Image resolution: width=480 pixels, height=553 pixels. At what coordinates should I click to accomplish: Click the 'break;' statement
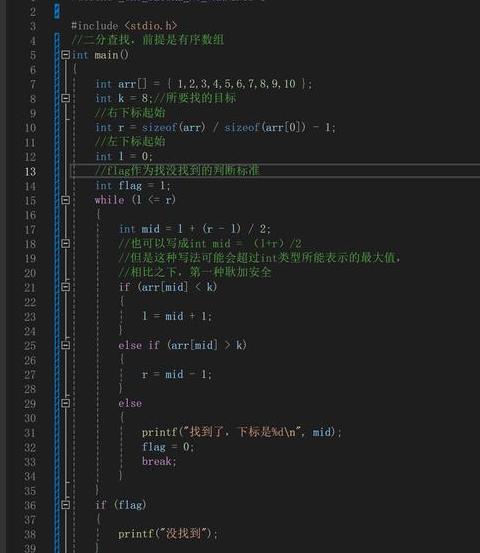[x=159, y=461]
